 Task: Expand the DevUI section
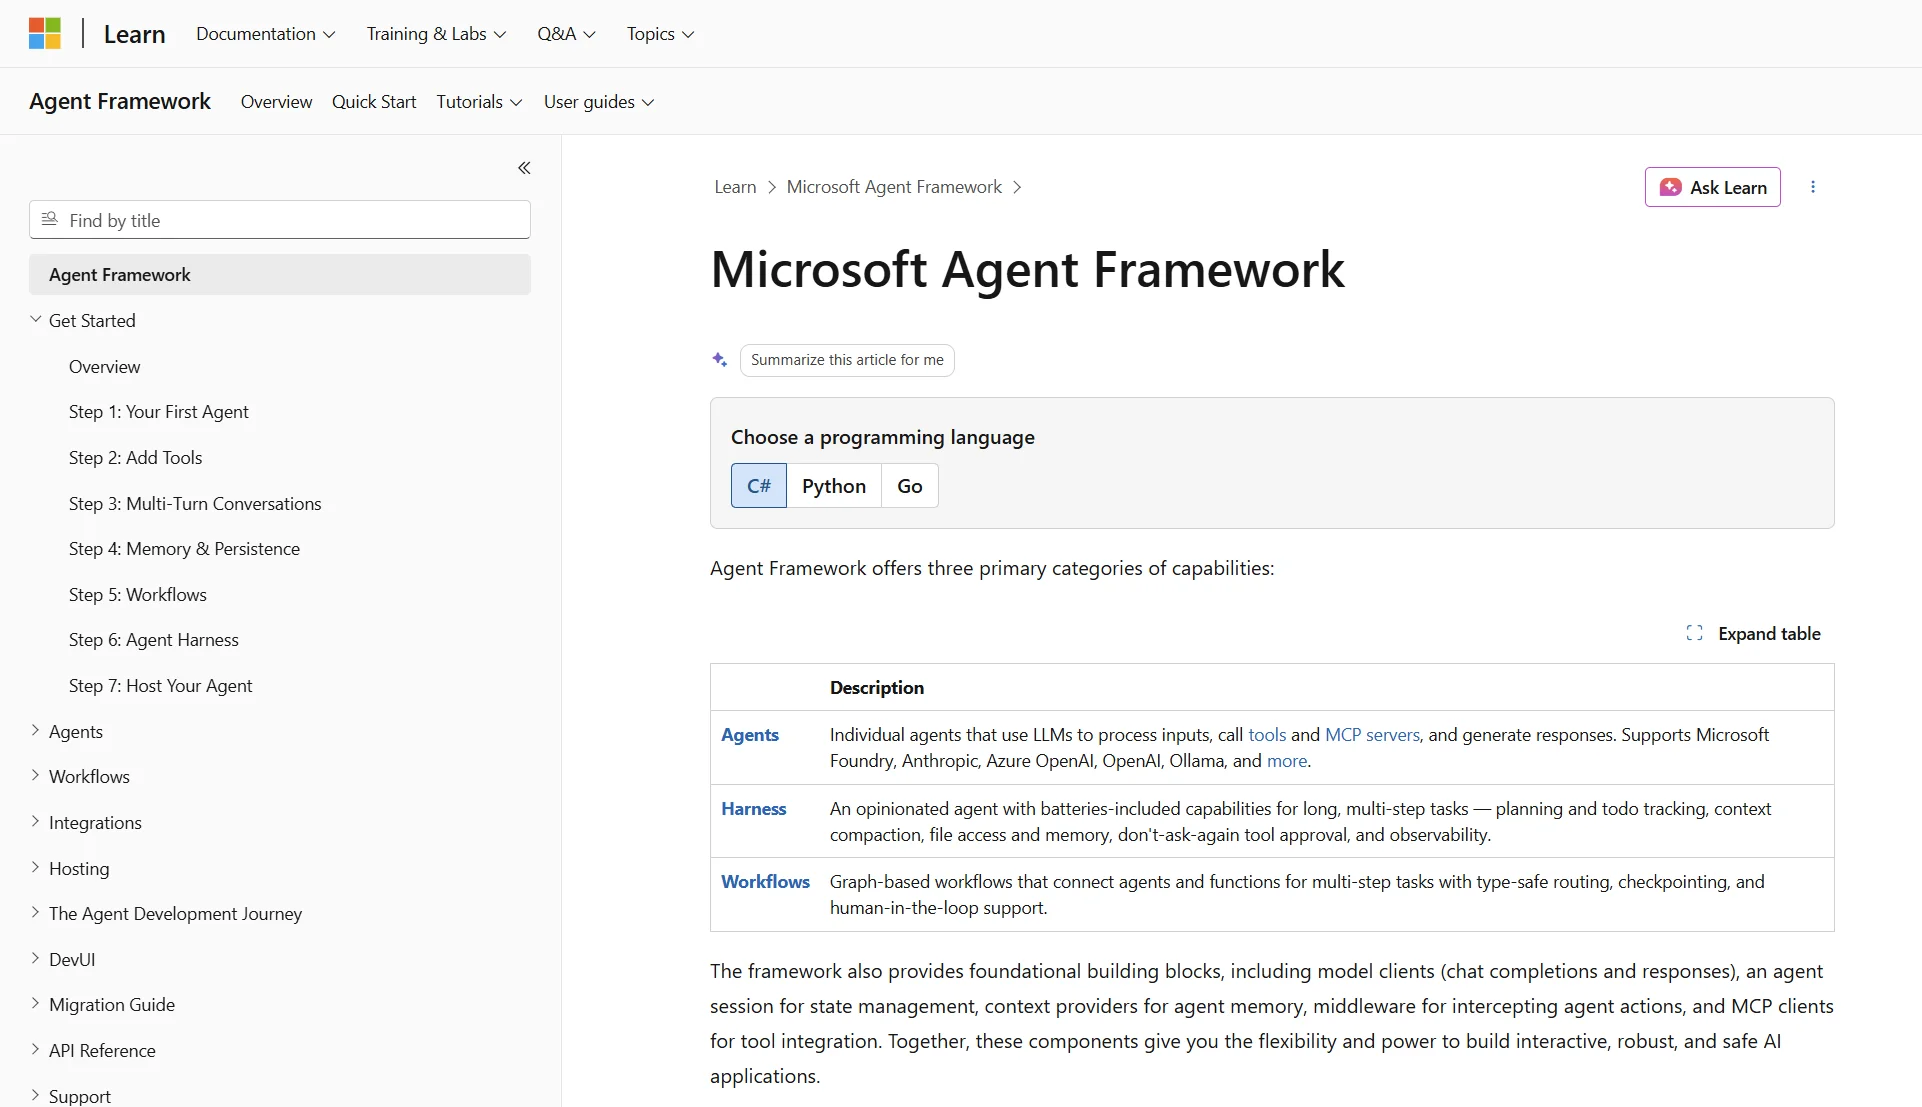click(x=36, y=959)
